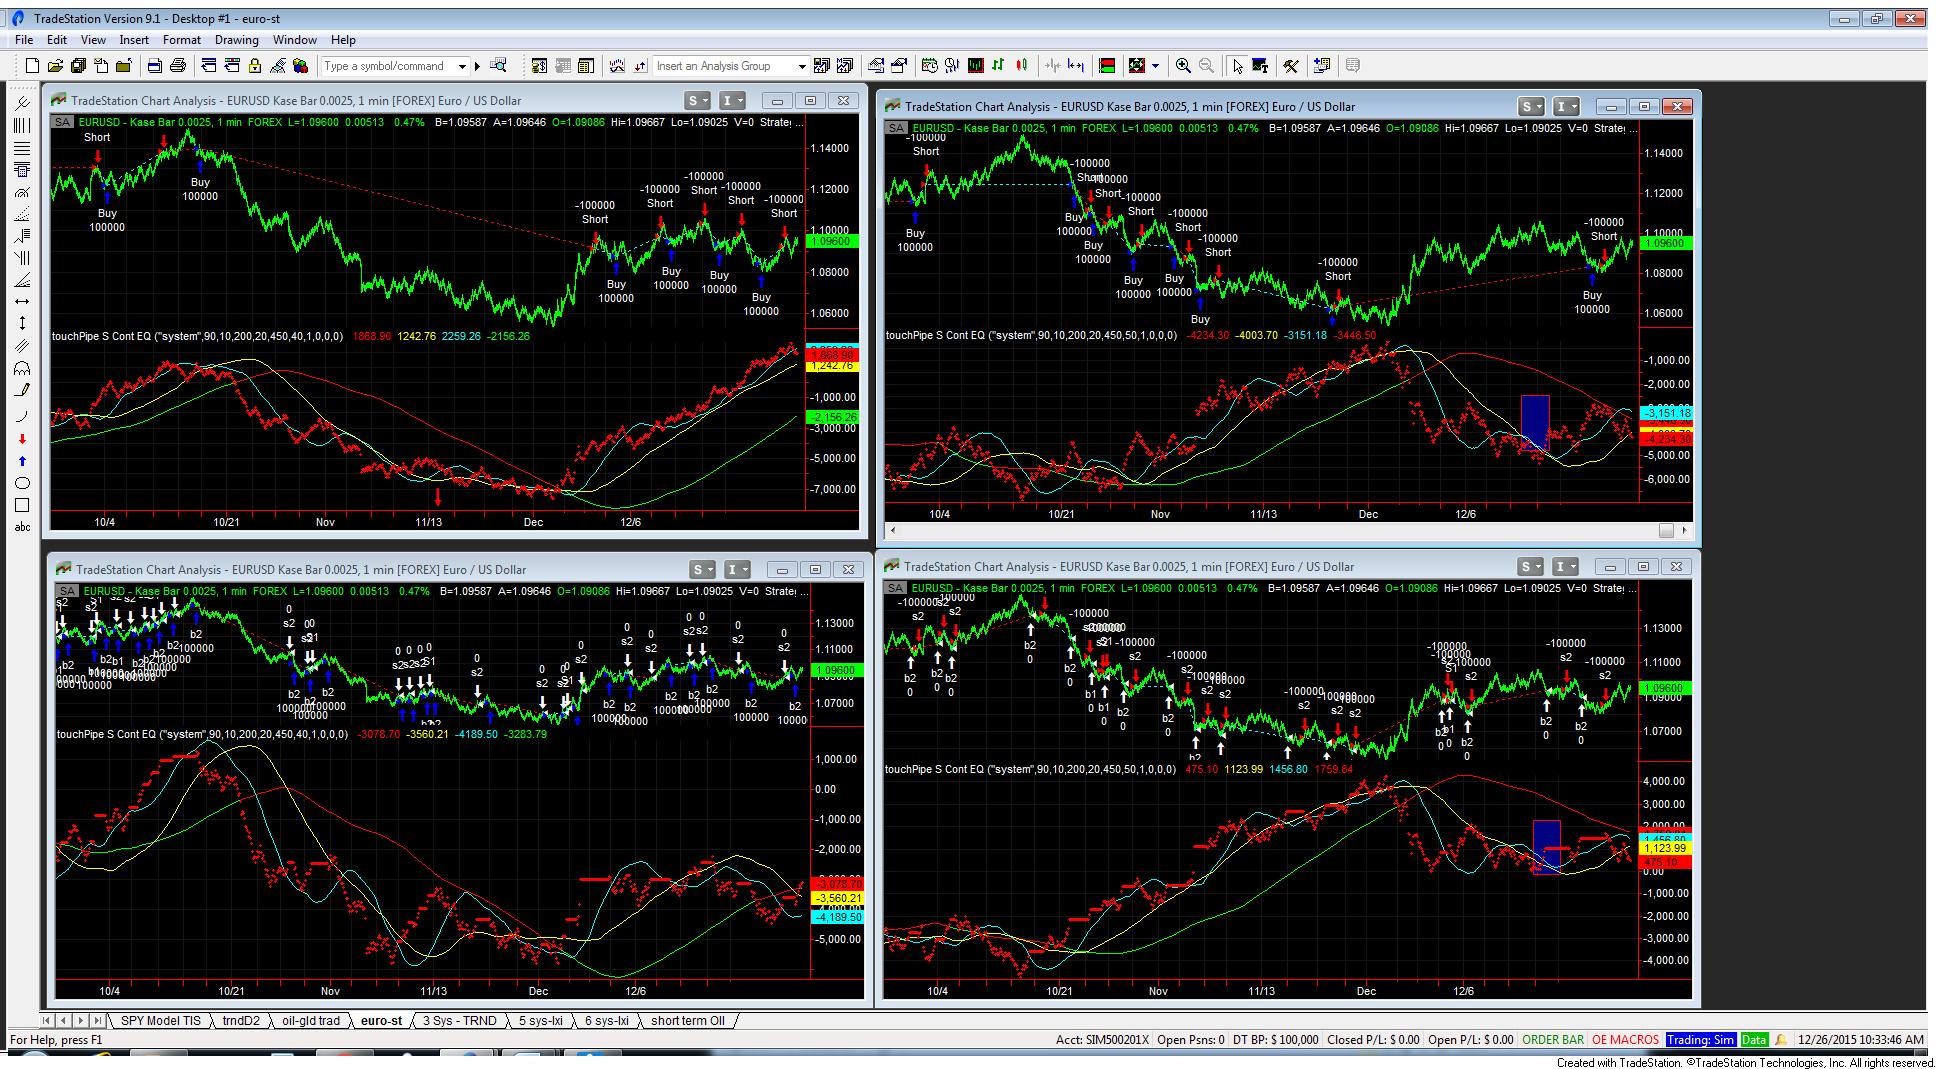The height and width of the screenshot is (1069, 1936).
Task: Select the pencil trendline drawing tool
Action: [22, 390]
